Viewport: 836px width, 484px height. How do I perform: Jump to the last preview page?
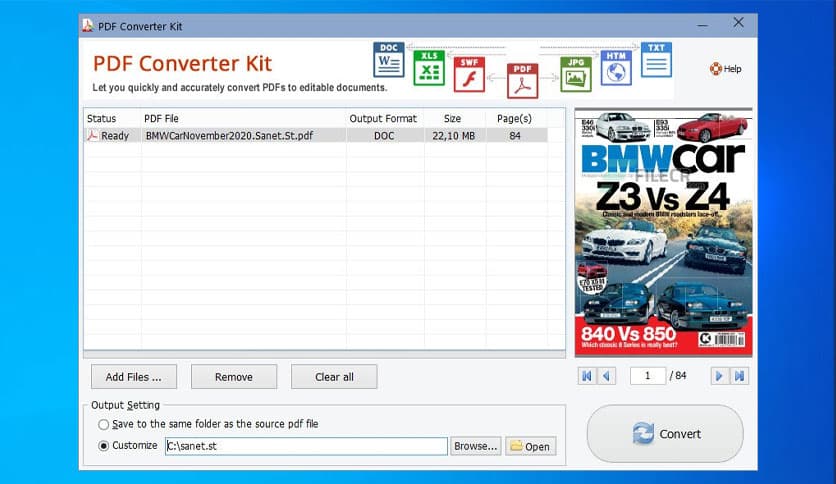739,376
